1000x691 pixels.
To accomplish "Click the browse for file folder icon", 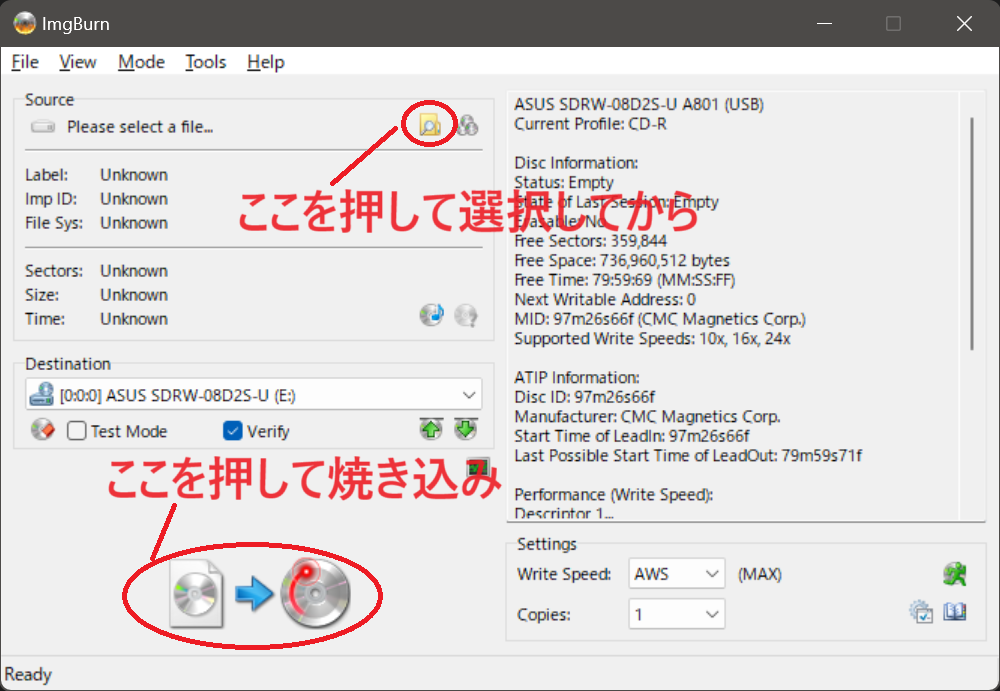I will 430,125.
